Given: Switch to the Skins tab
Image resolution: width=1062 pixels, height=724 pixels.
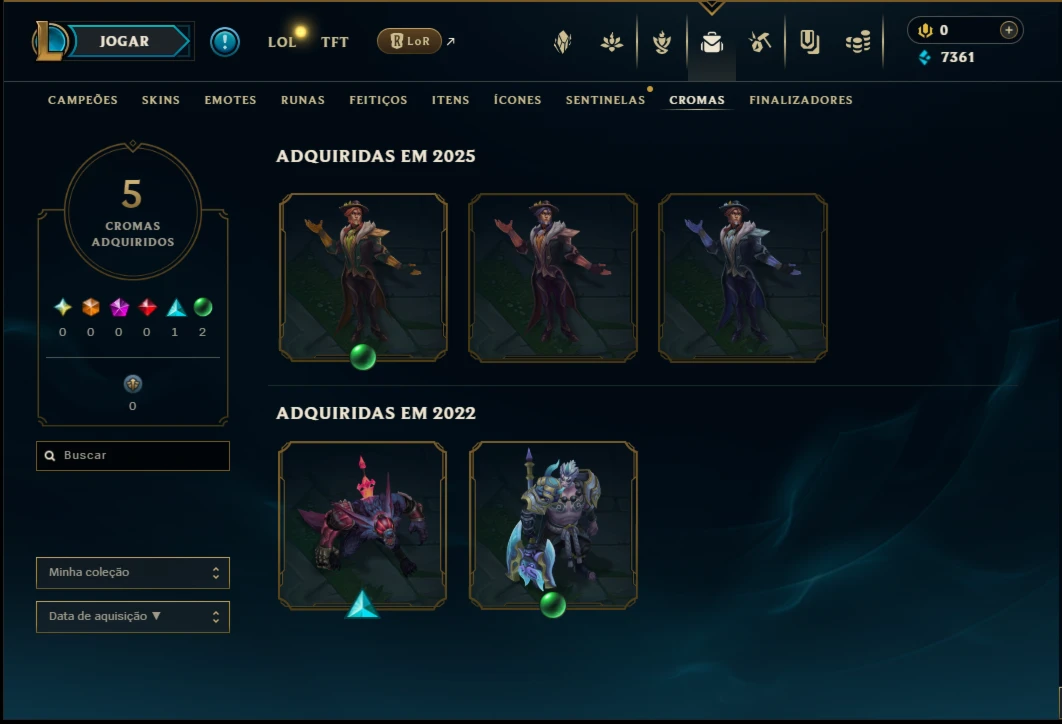Looking at the screenshot, I should point(161,100).
